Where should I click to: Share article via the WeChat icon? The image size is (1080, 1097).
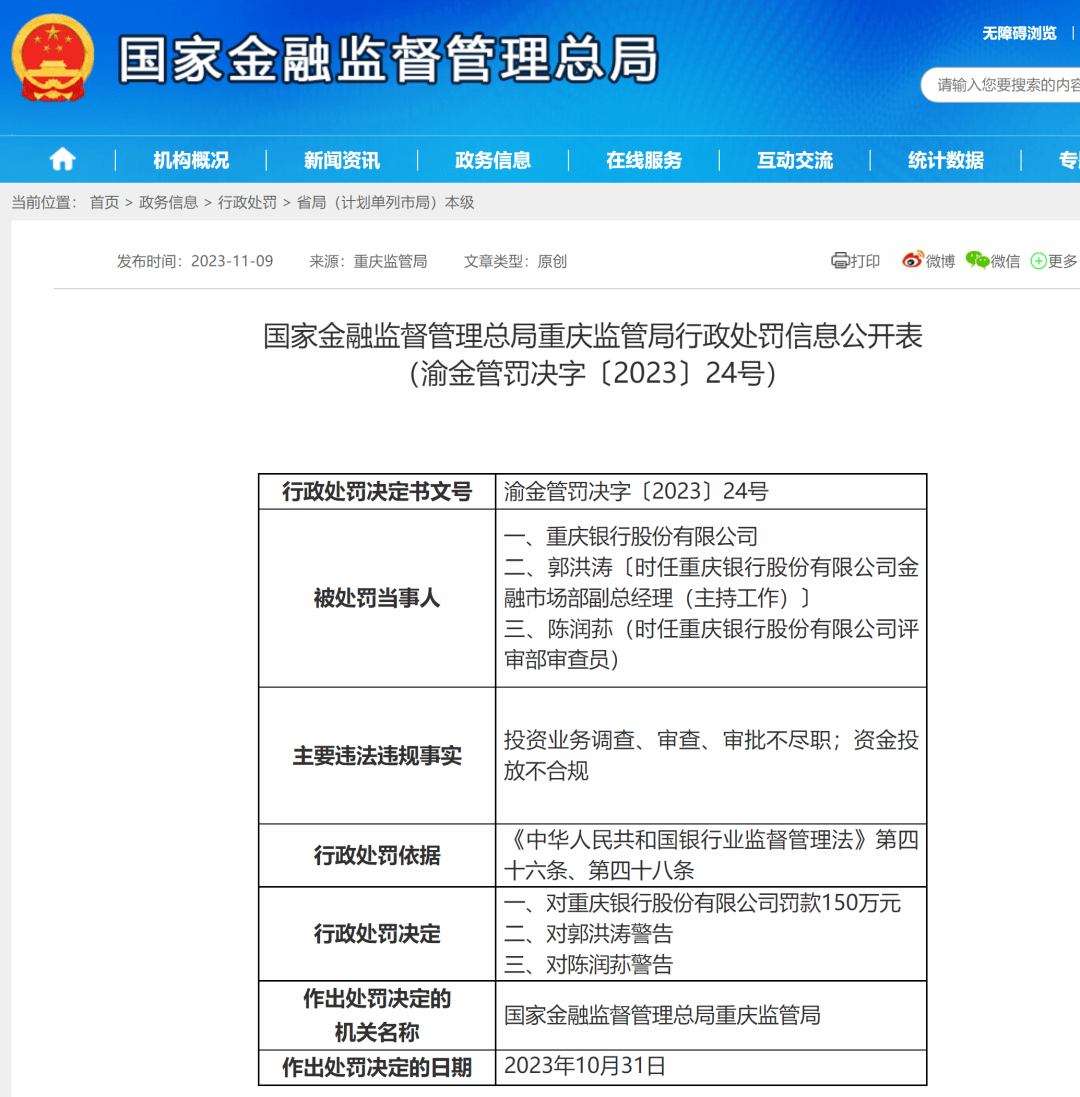coord(977,260)
